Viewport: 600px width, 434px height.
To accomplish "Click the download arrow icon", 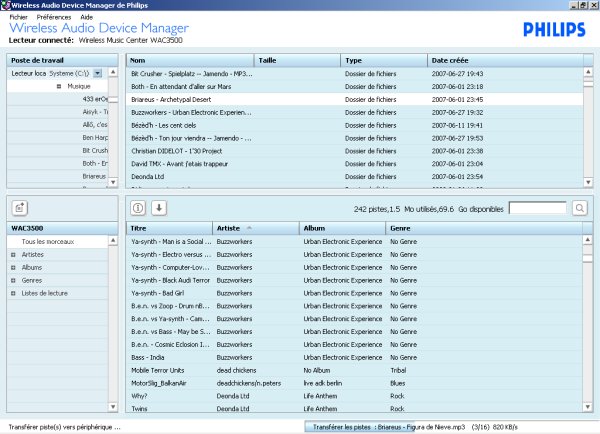I will 159,208.
